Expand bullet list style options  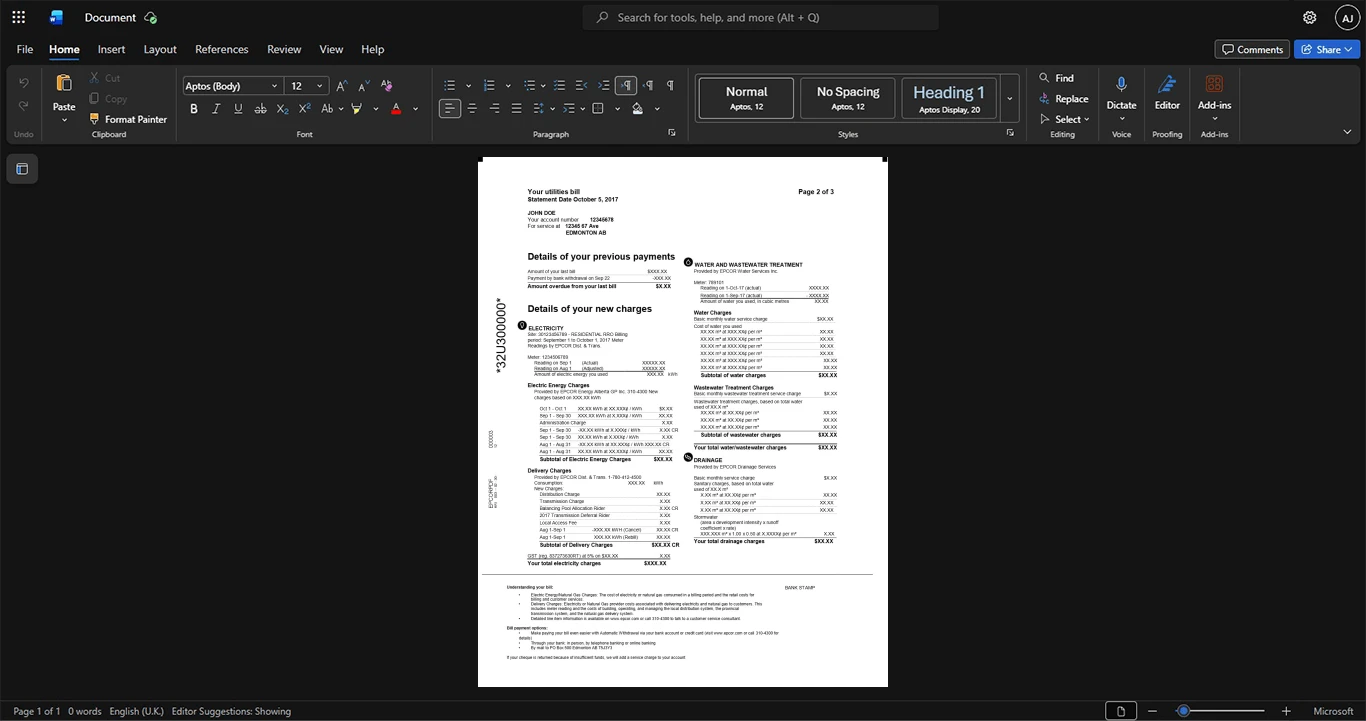469,86
